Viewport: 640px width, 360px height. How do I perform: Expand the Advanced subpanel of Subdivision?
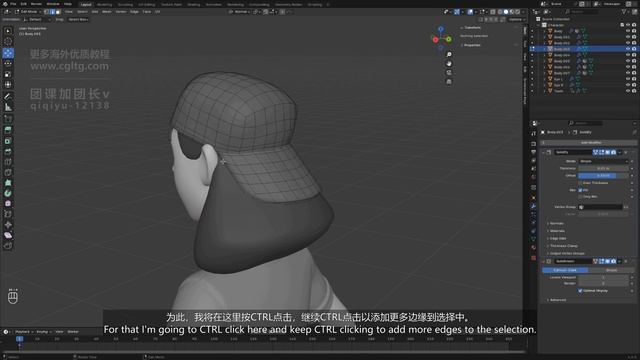(x=557, y=300)
